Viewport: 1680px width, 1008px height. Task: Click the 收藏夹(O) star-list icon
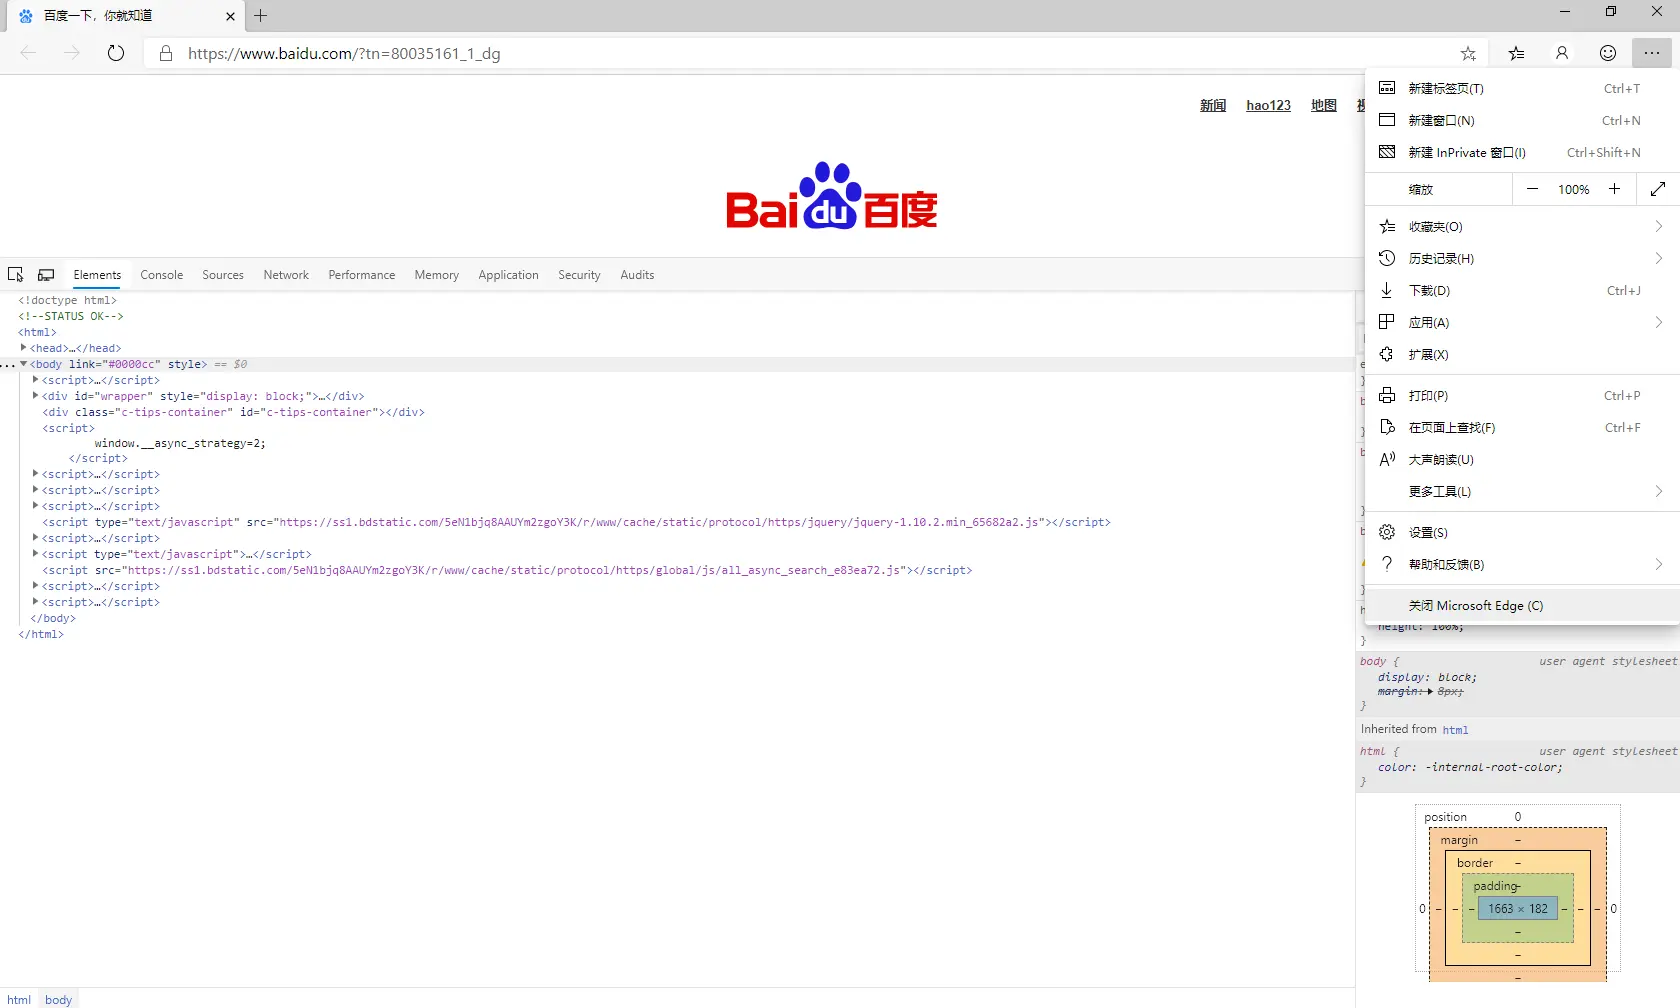pos(1387,226)
